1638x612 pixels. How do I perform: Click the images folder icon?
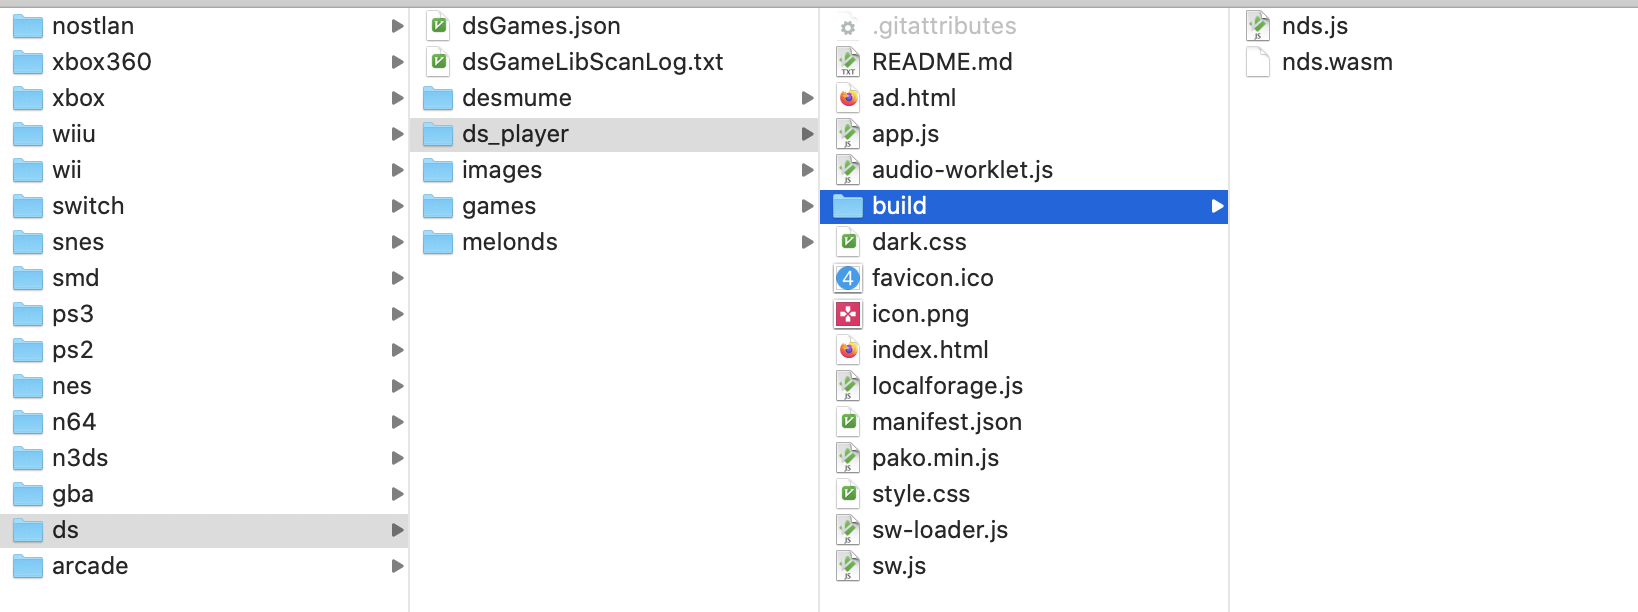tap(437, 170)
